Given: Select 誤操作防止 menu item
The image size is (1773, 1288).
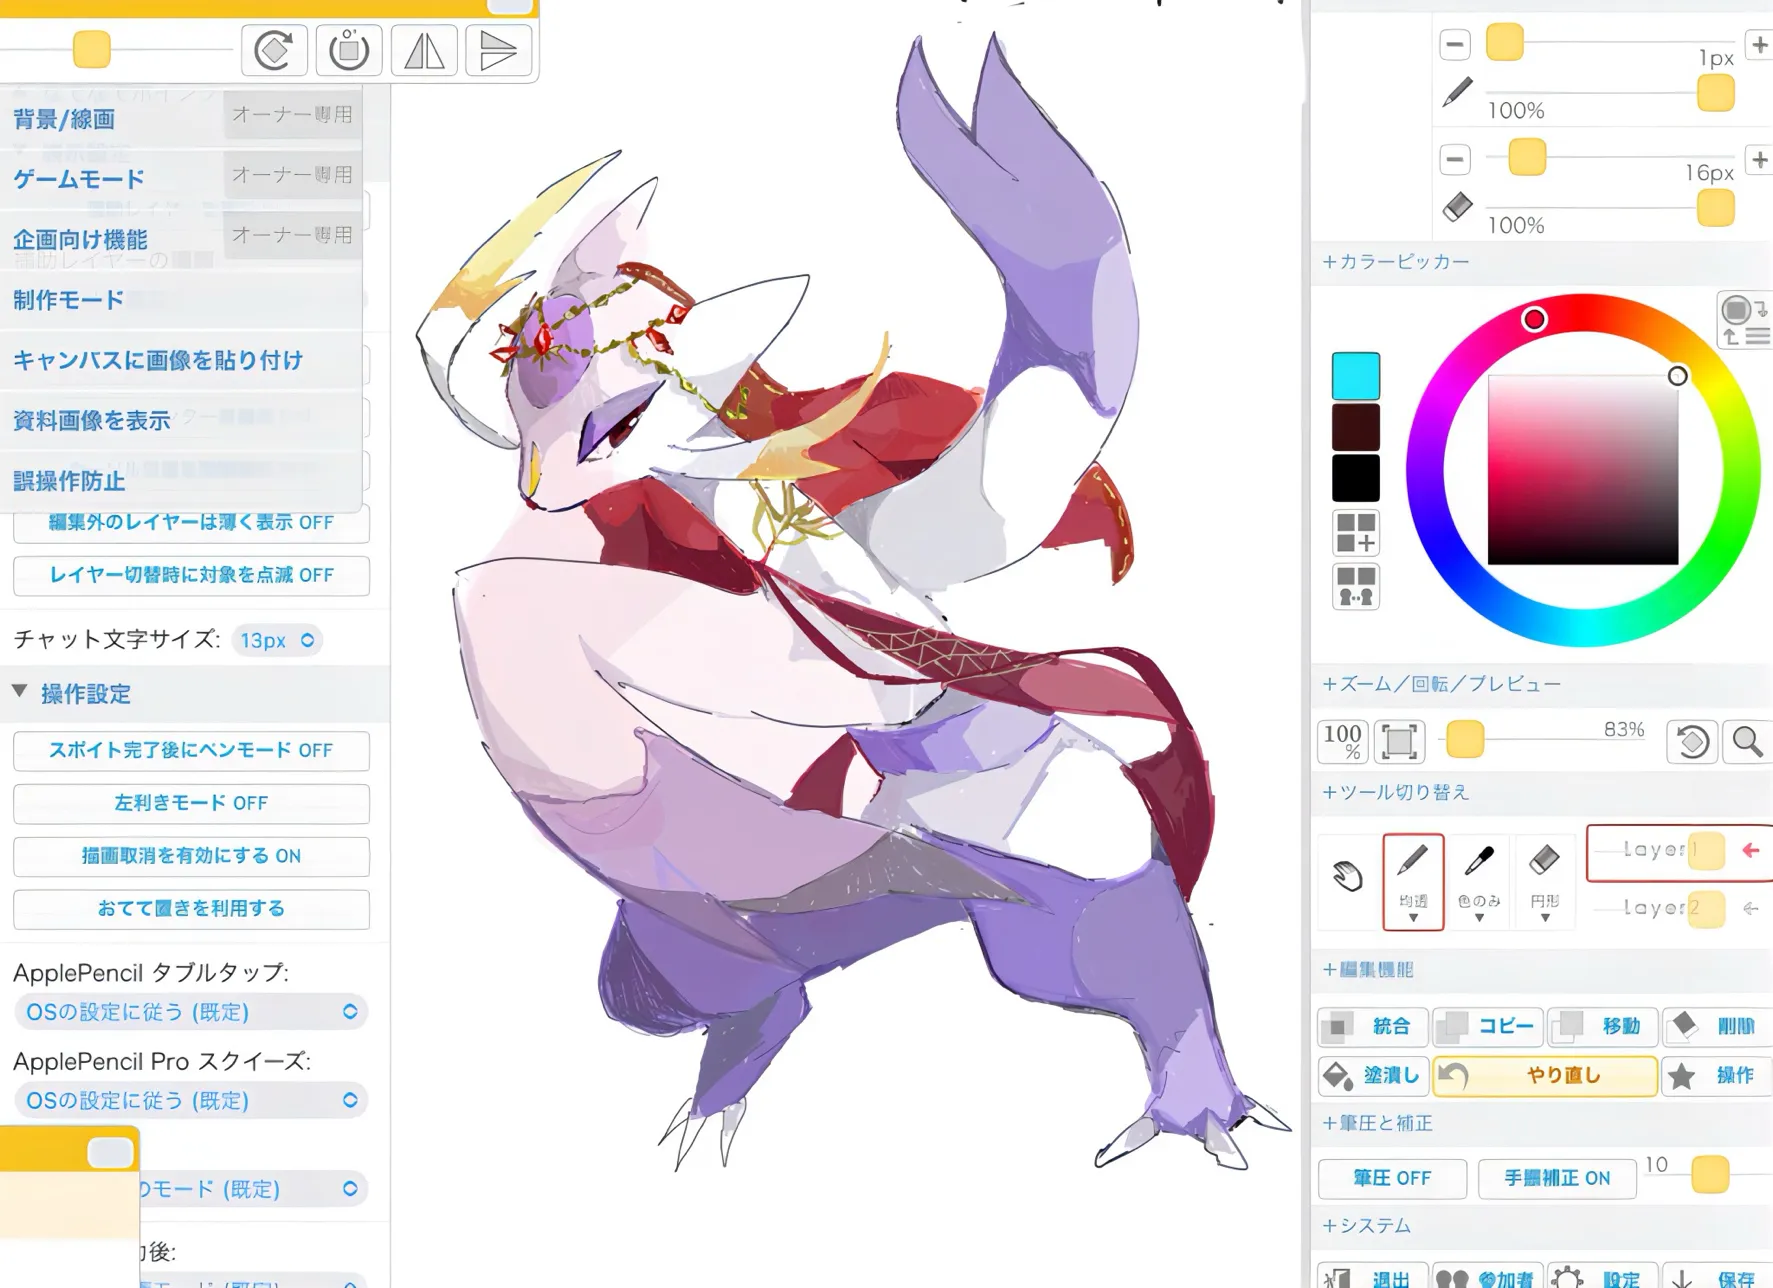Looking at the screenshot, I should click(181, 481).
